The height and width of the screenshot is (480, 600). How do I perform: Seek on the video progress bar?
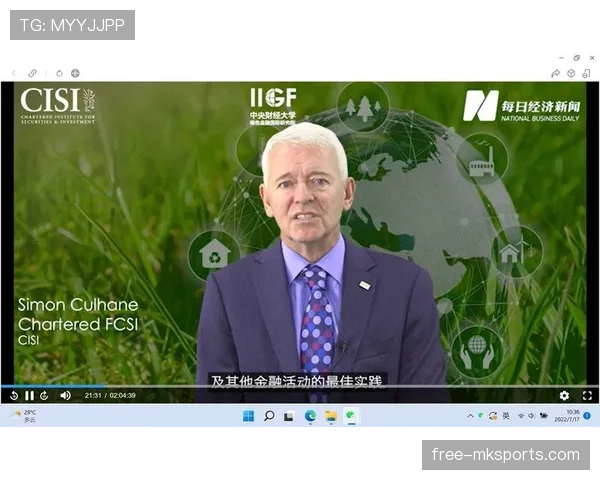[x=300, y=385]
